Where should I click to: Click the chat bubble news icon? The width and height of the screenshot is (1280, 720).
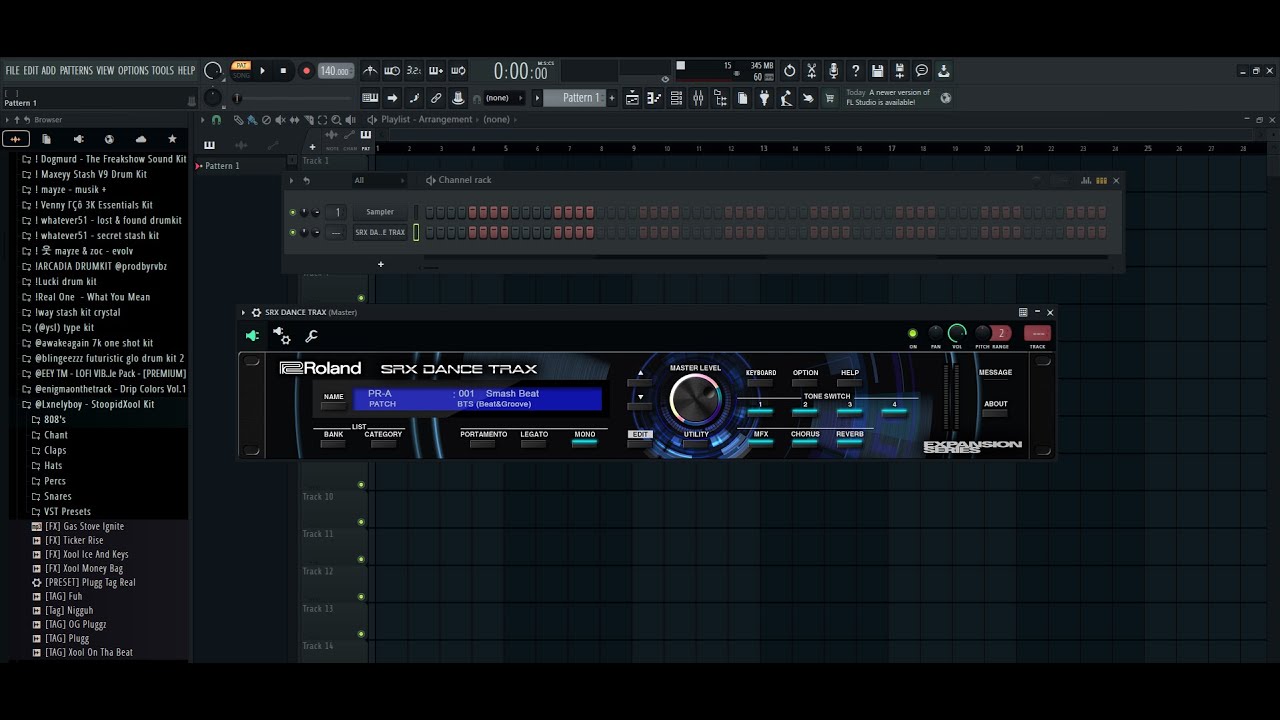(921, 71)
